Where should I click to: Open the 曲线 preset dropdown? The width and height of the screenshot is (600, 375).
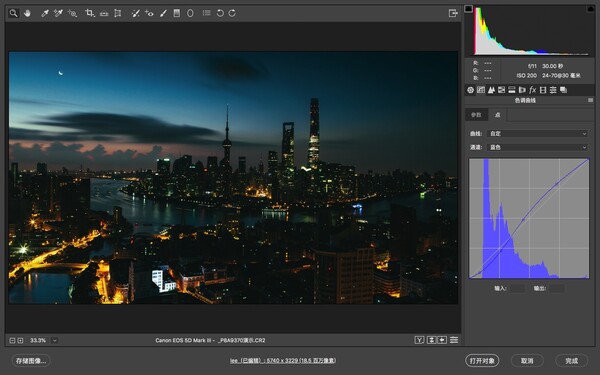[538, 134]
